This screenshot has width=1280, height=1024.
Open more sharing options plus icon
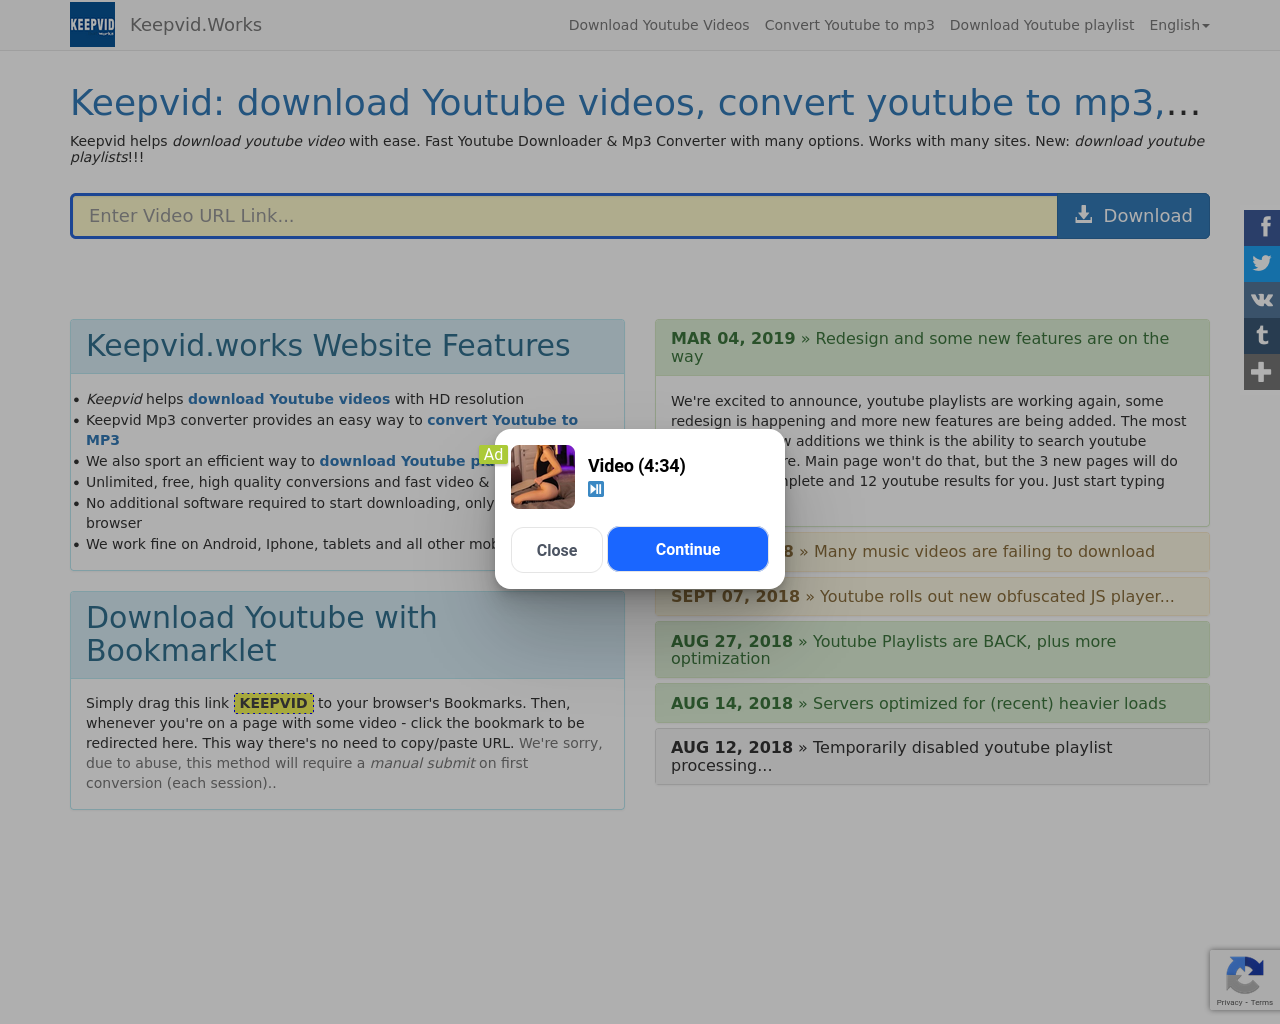1262,372
